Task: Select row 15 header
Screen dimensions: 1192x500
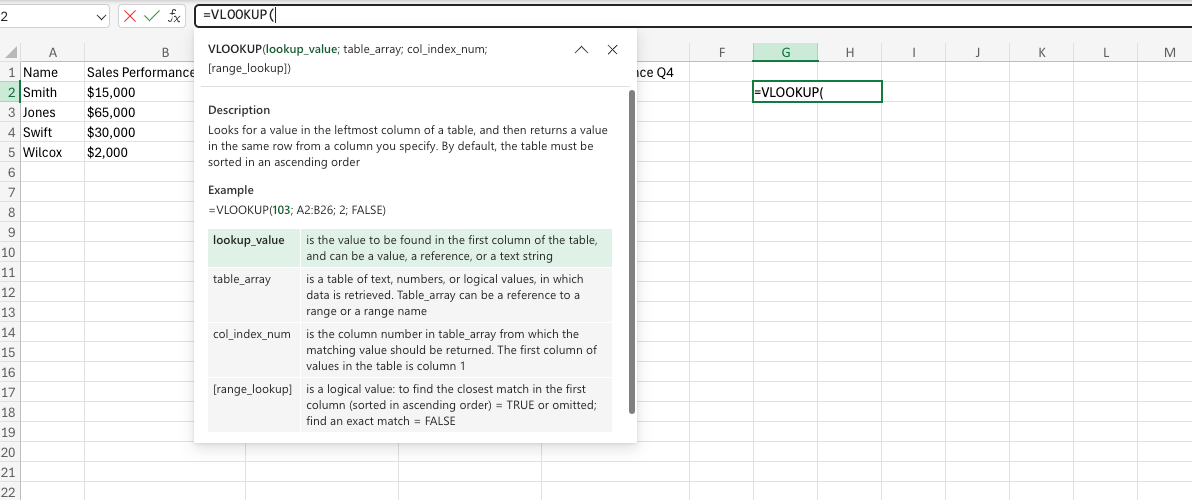Action: coord(11,353)
